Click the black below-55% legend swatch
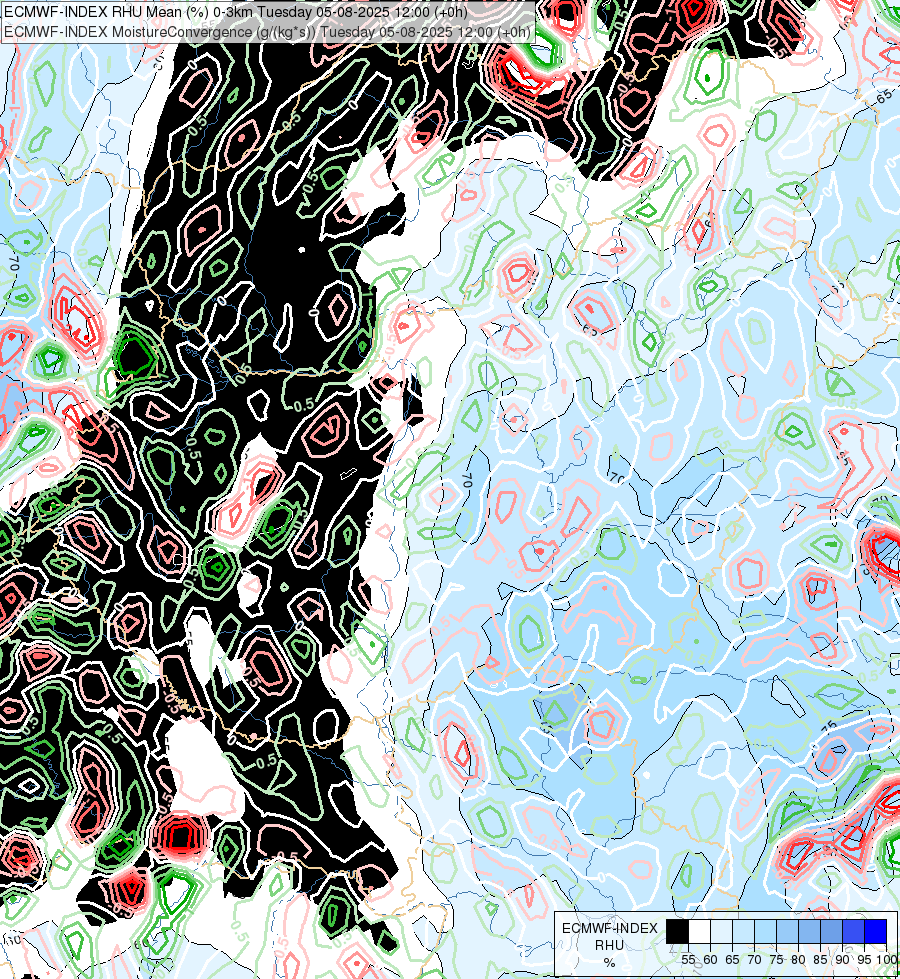This screenshot has width=900, height=979. pyautogui.click(x=678, y=932)
